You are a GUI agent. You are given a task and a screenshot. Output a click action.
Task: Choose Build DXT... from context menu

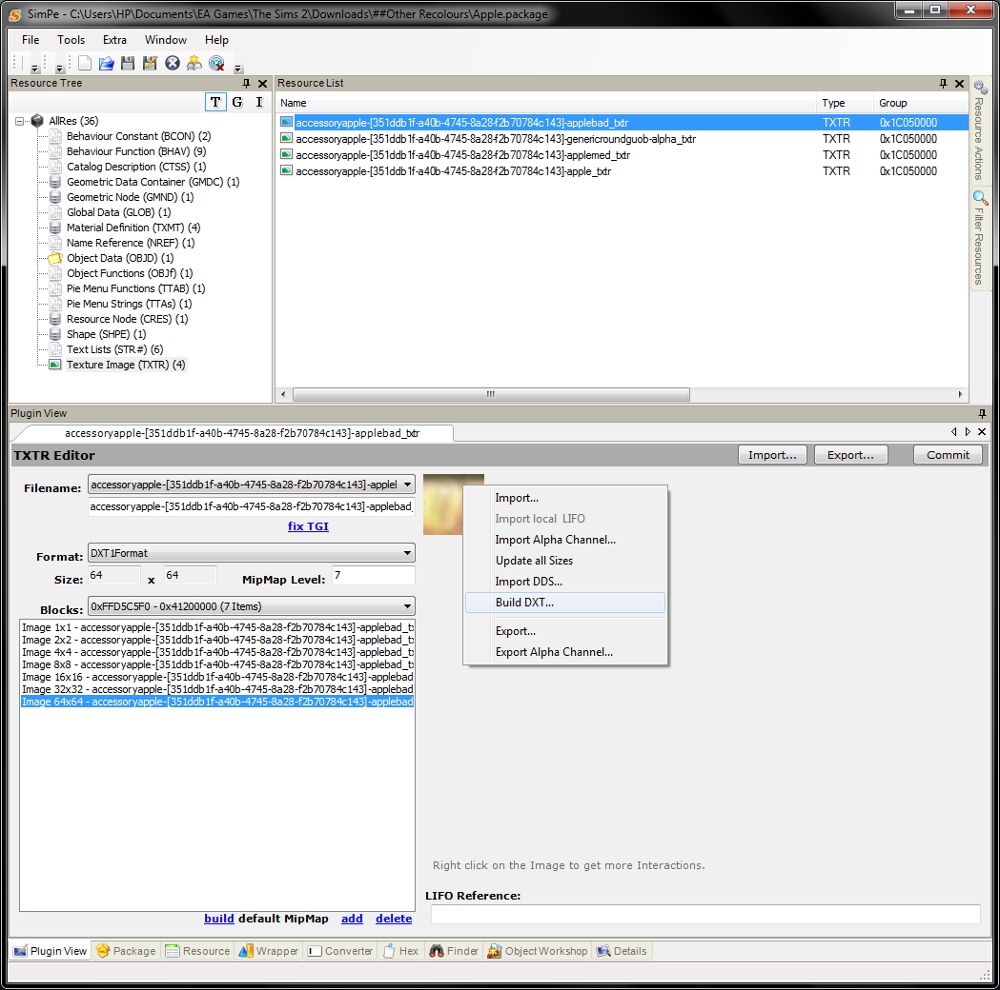click(x=524, y=602)
